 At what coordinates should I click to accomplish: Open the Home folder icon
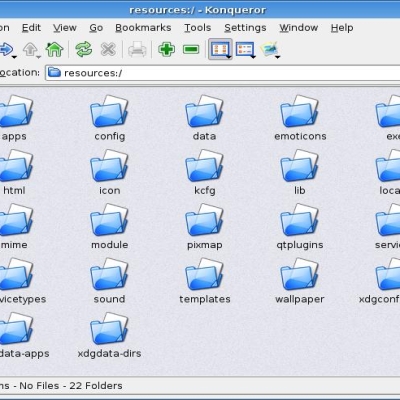point(54,49)
